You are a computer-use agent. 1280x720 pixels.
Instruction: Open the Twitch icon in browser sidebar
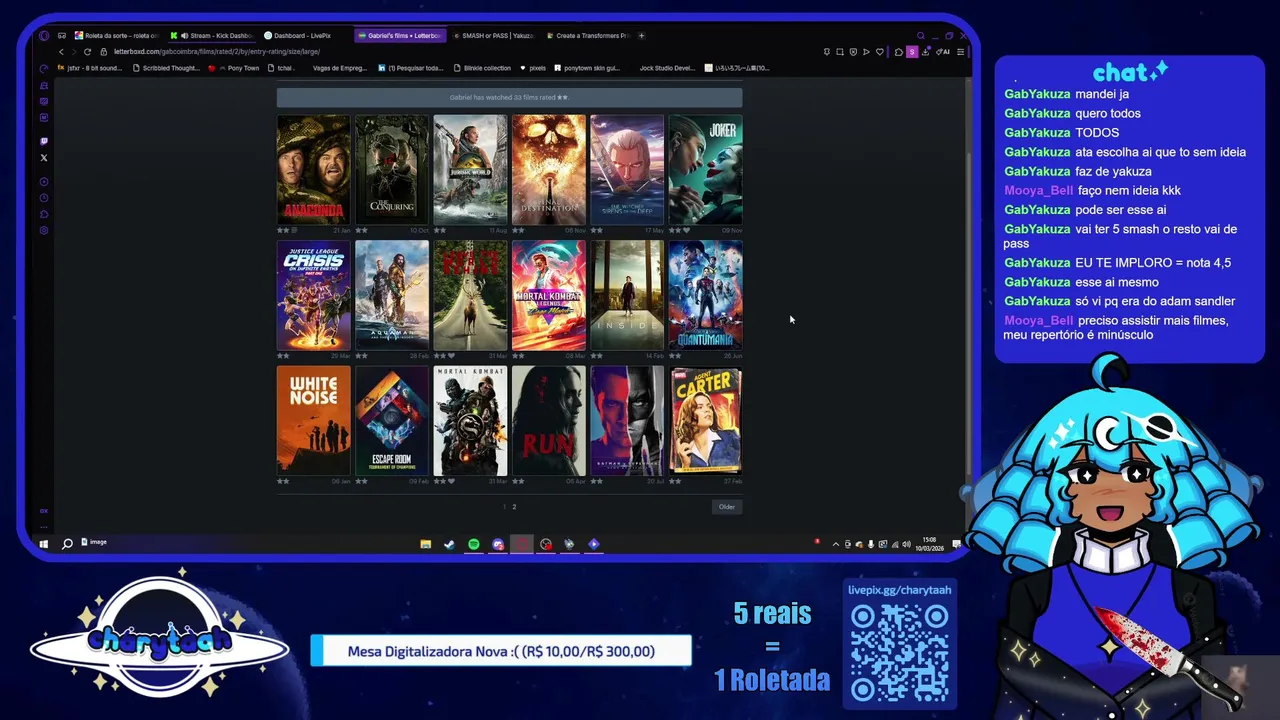(x=44, y=141)
